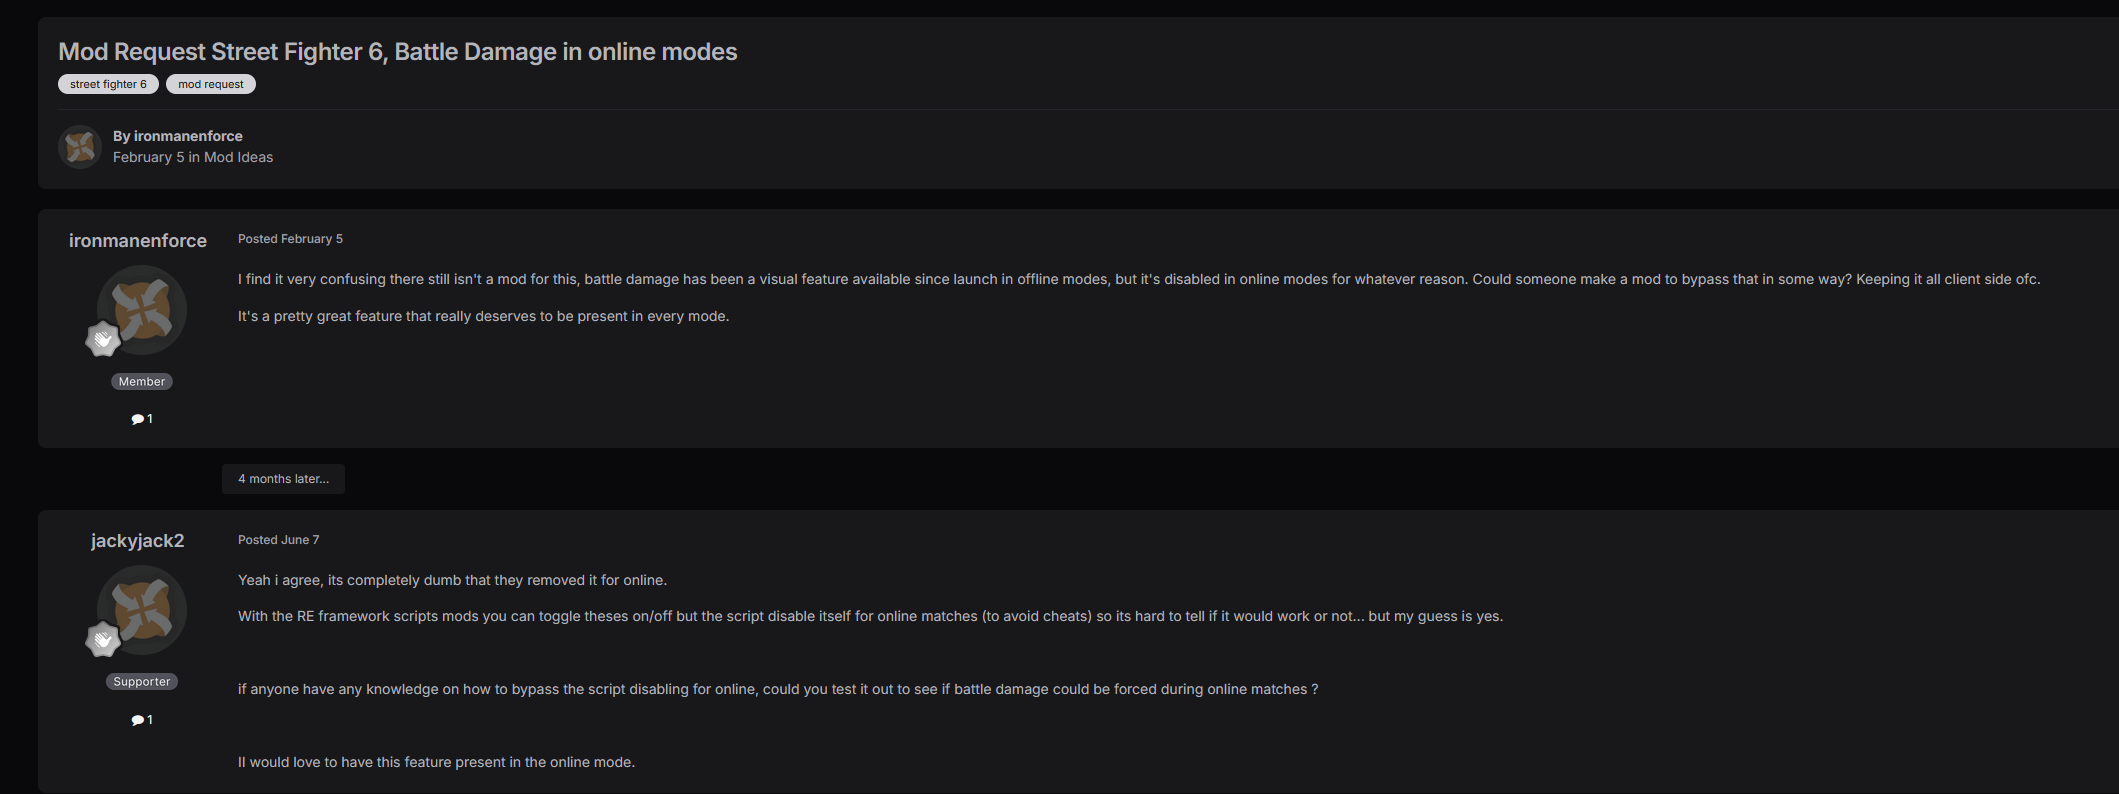Viewport: 2119px width, 794px height.
Task: Open the jackyjack2 username link
Action: click(138, 541)
